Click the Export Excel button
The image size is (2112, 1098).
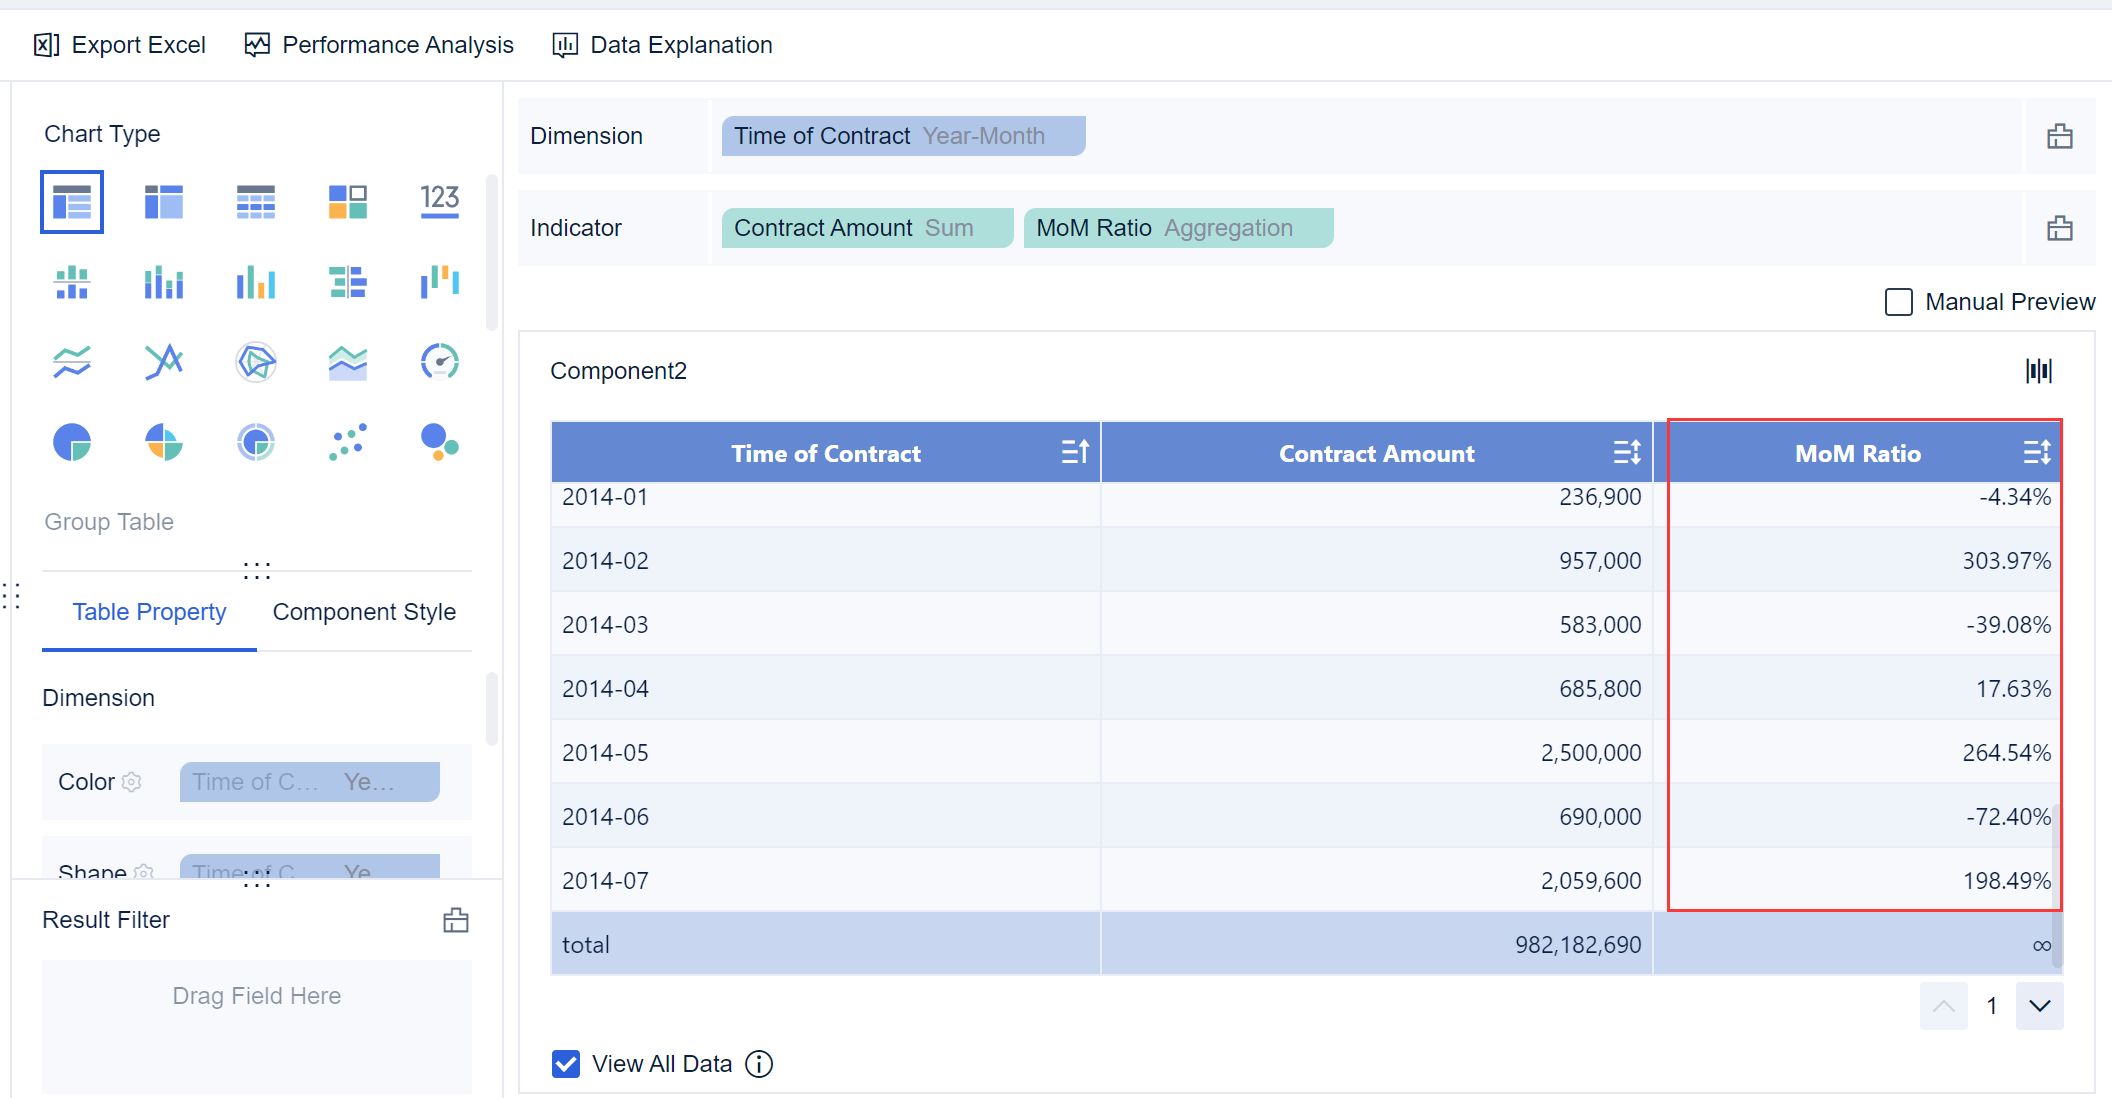pyautogui.click(x=119, y=44)
